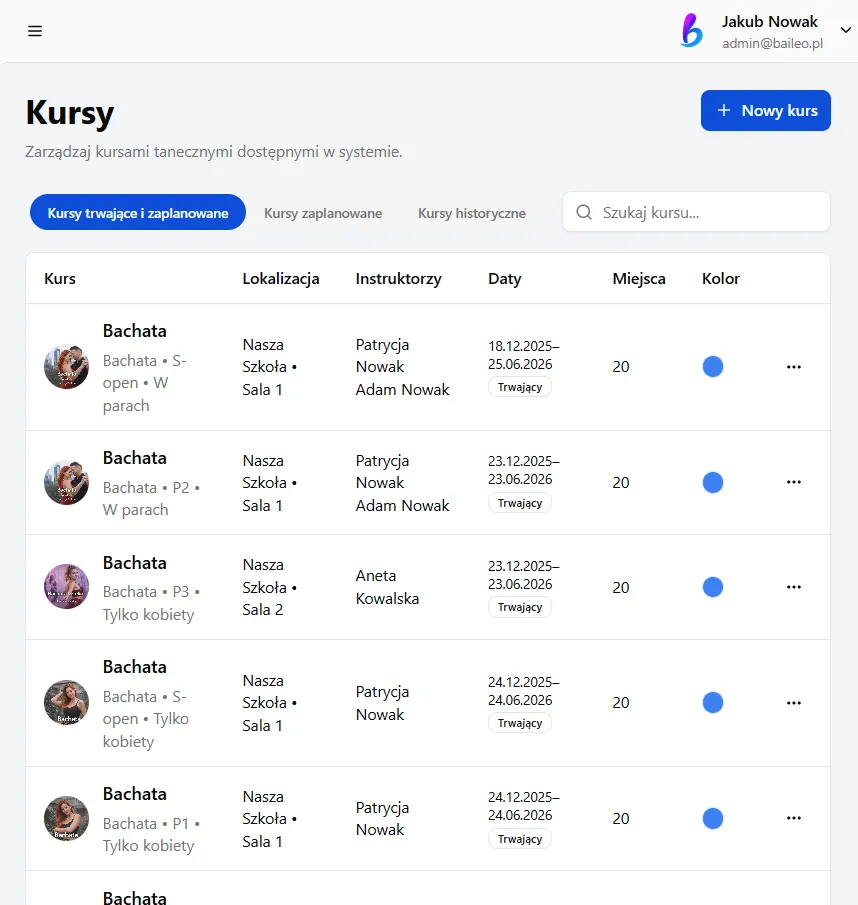Click the Kurs column header

[60, 279]
